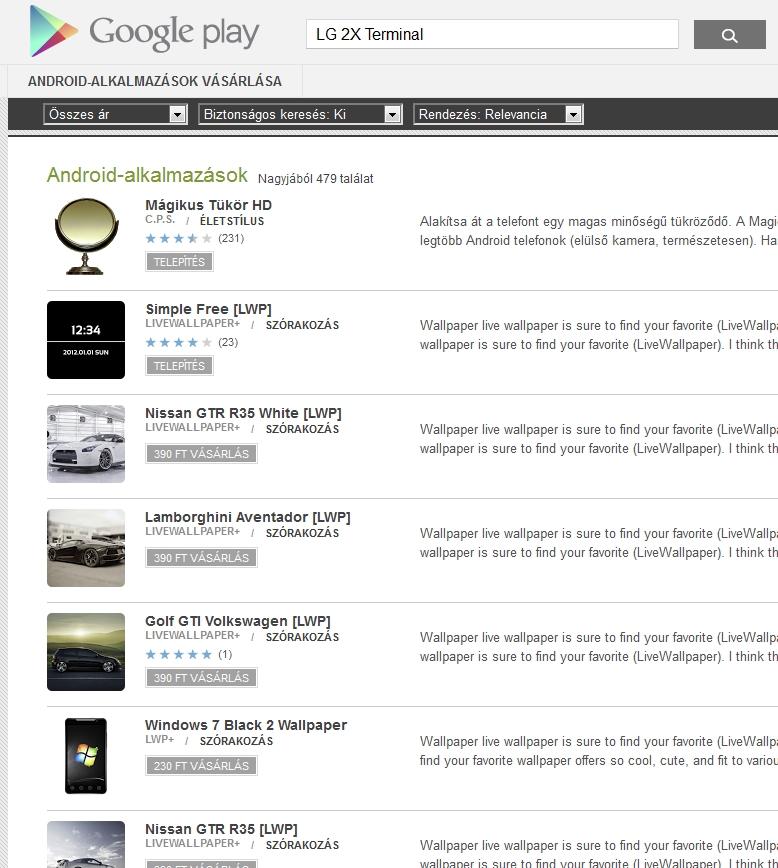The height and width of the screenshot is (868, 778).
Task: Click the star rating of Simple Free [LWP]
Action: [x=178, y=343]
